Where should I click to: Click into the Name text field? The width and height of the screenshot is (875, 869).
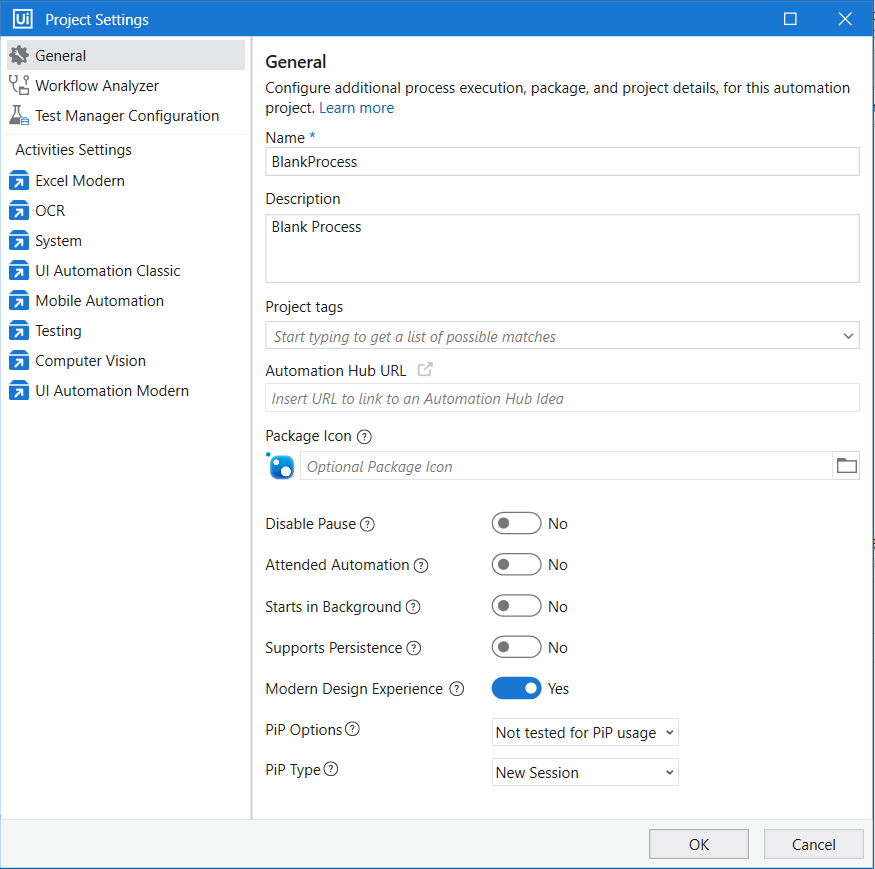point(562,162)
